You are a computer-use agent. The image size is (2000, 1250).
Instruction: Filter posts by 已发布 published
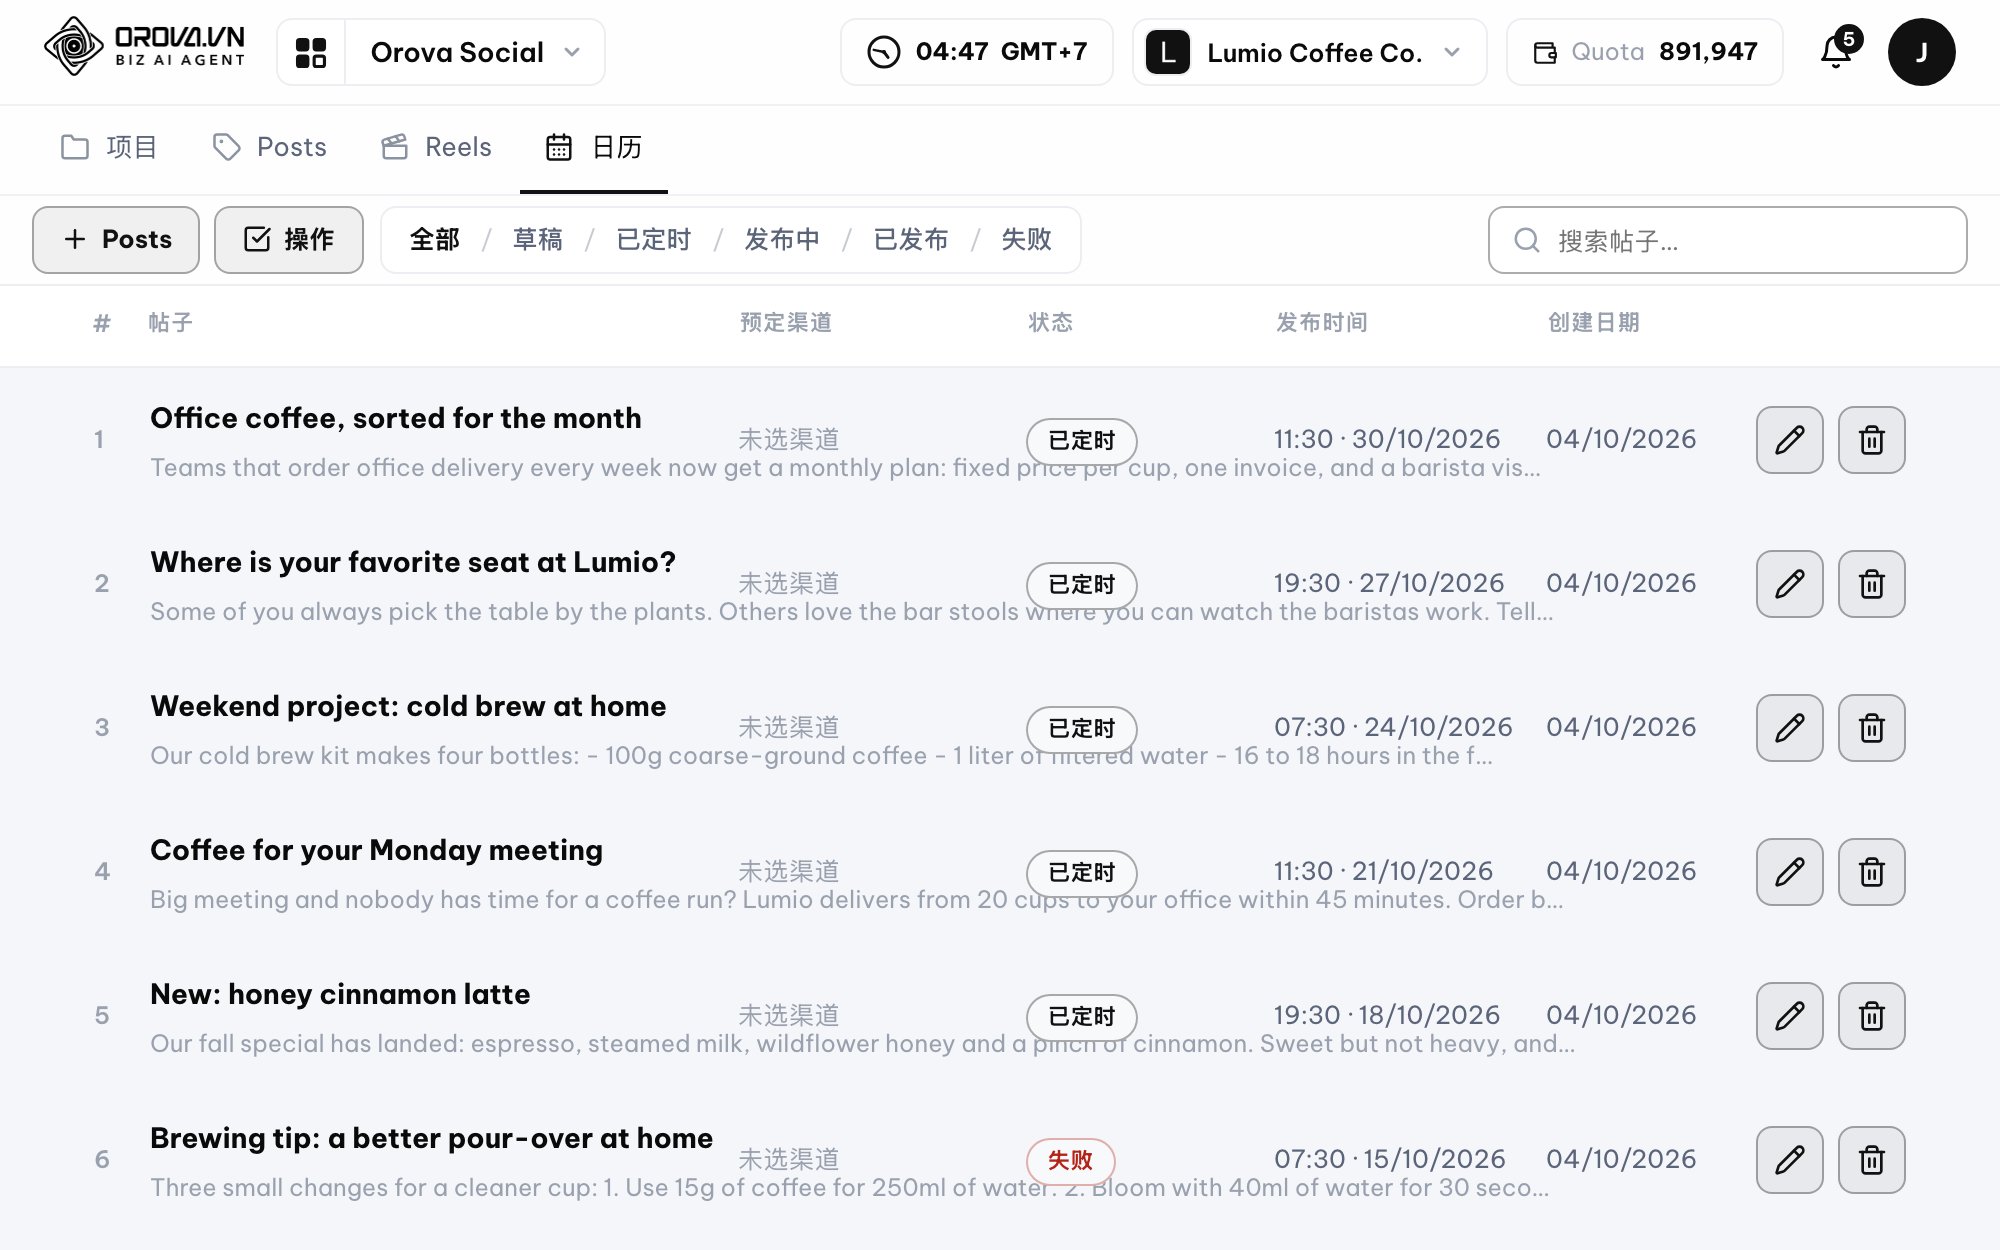pyautogui.click(x=911, y=240)
